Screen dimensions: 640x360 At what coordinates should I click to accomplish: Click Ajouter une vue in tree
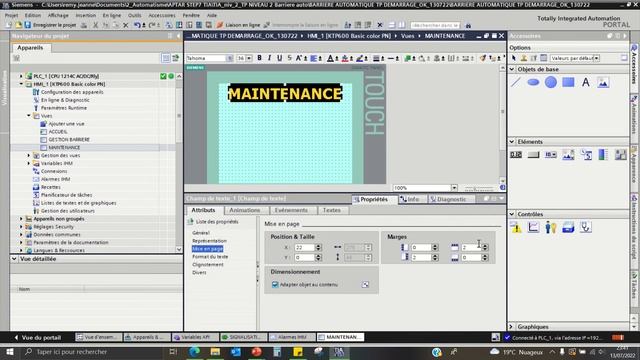click(x=66, y=124)
